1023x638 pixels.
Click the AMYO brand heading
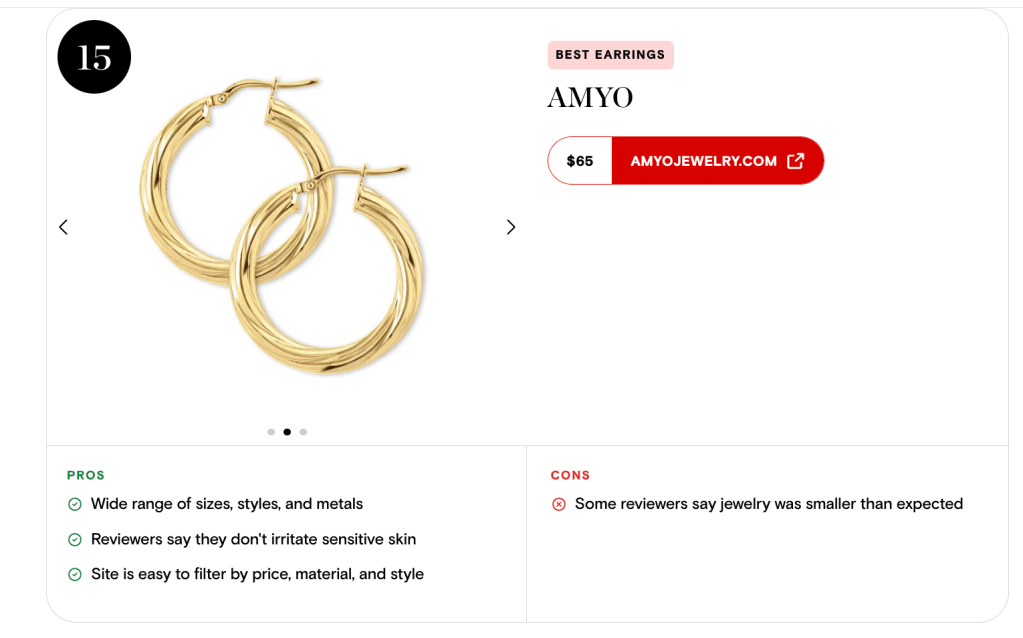[x=590, y=98]
